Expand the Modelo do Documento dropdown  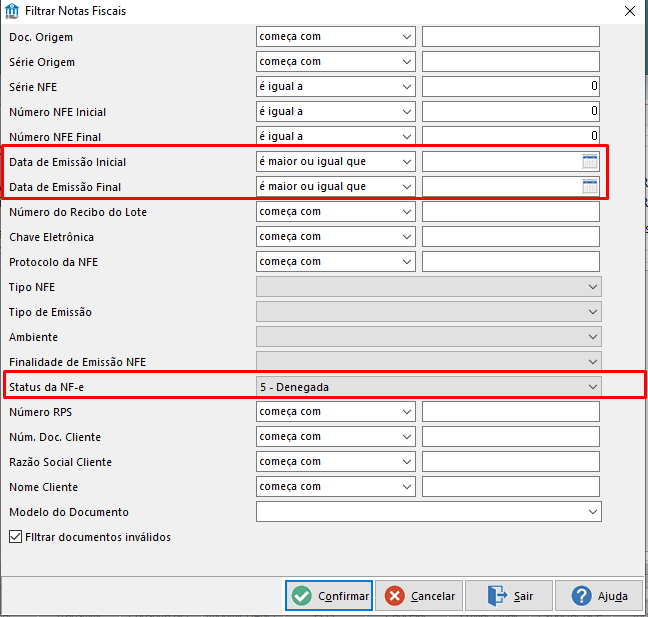click(429, 512)
